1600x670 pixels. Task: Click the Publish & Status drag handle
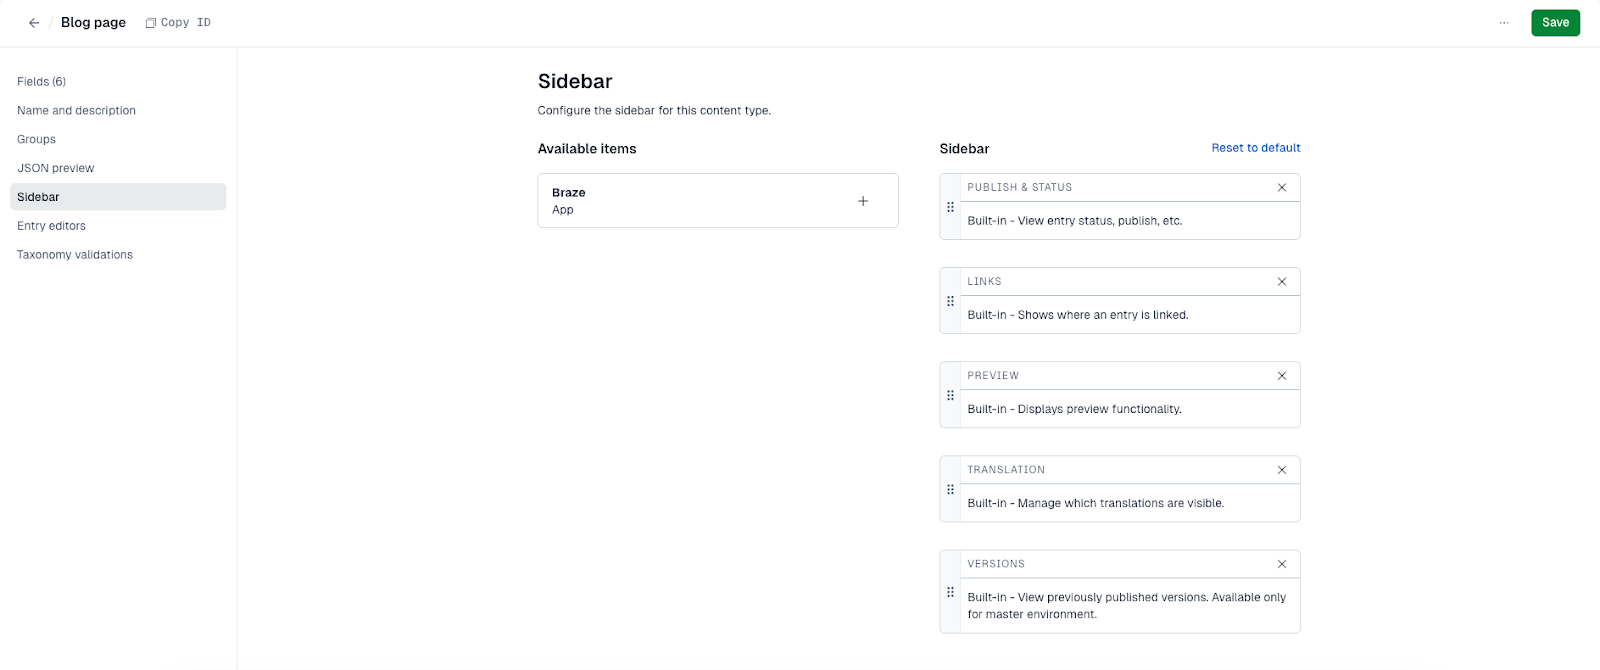[x=950, y=207]
